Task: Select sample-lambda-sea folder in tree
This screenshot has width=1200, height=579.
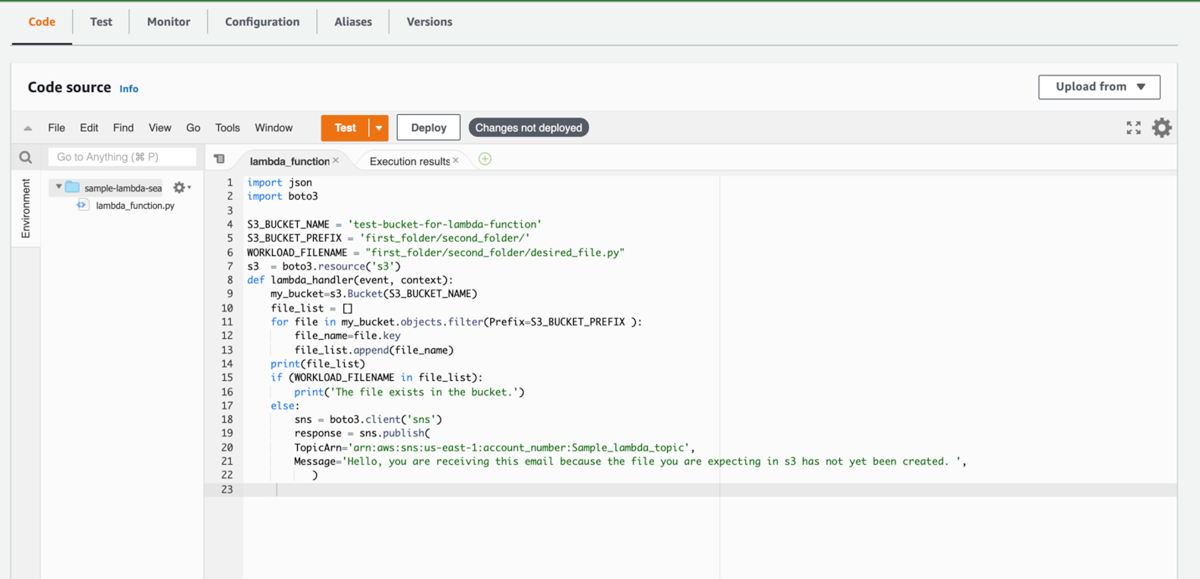Action: (123, 187)
